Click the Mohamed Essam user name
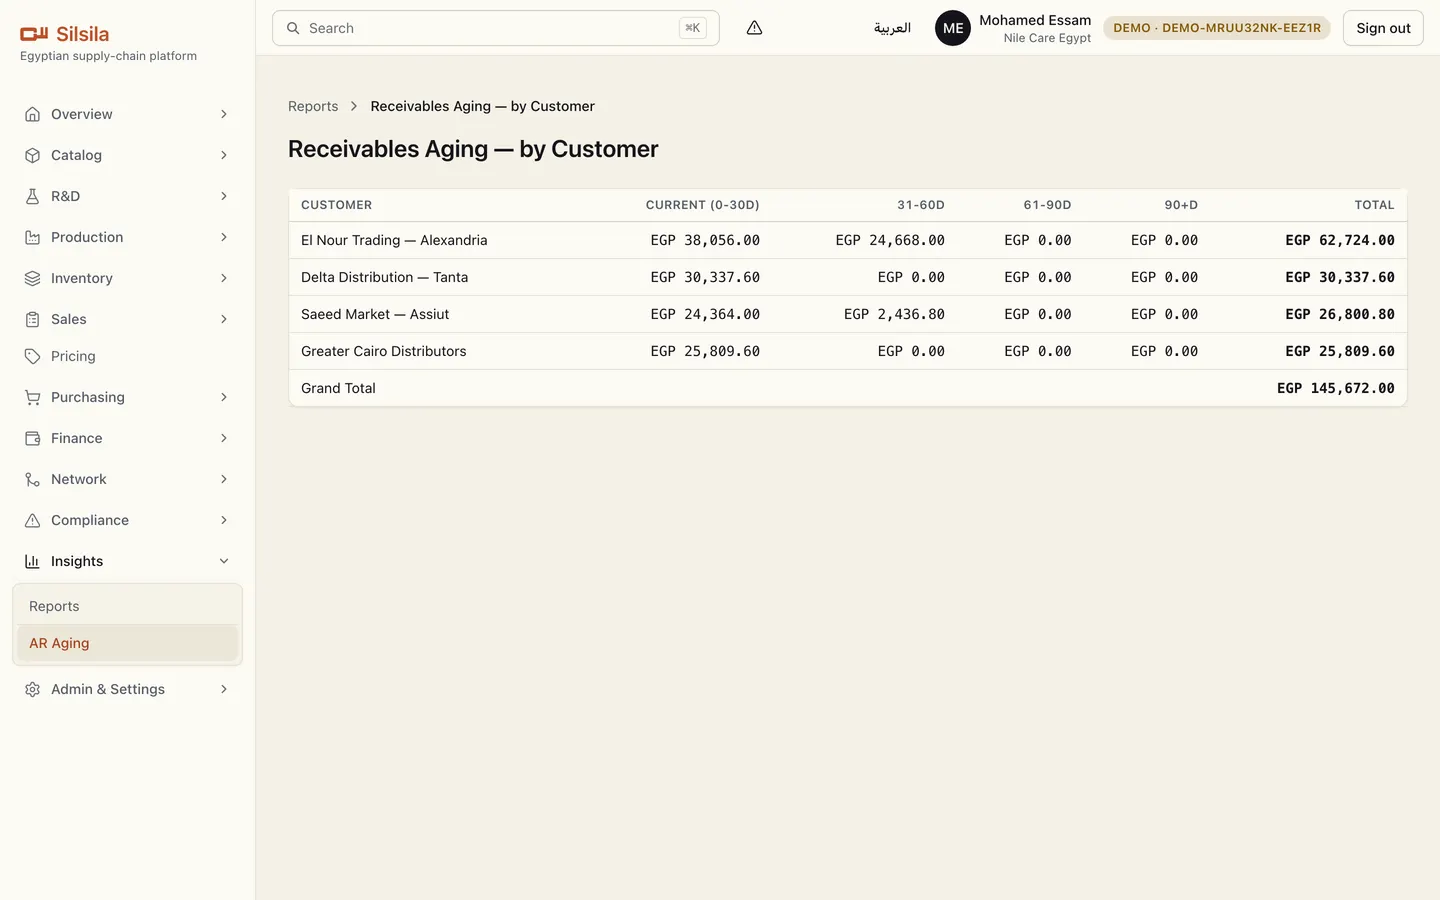 (x=1035, y=20)
